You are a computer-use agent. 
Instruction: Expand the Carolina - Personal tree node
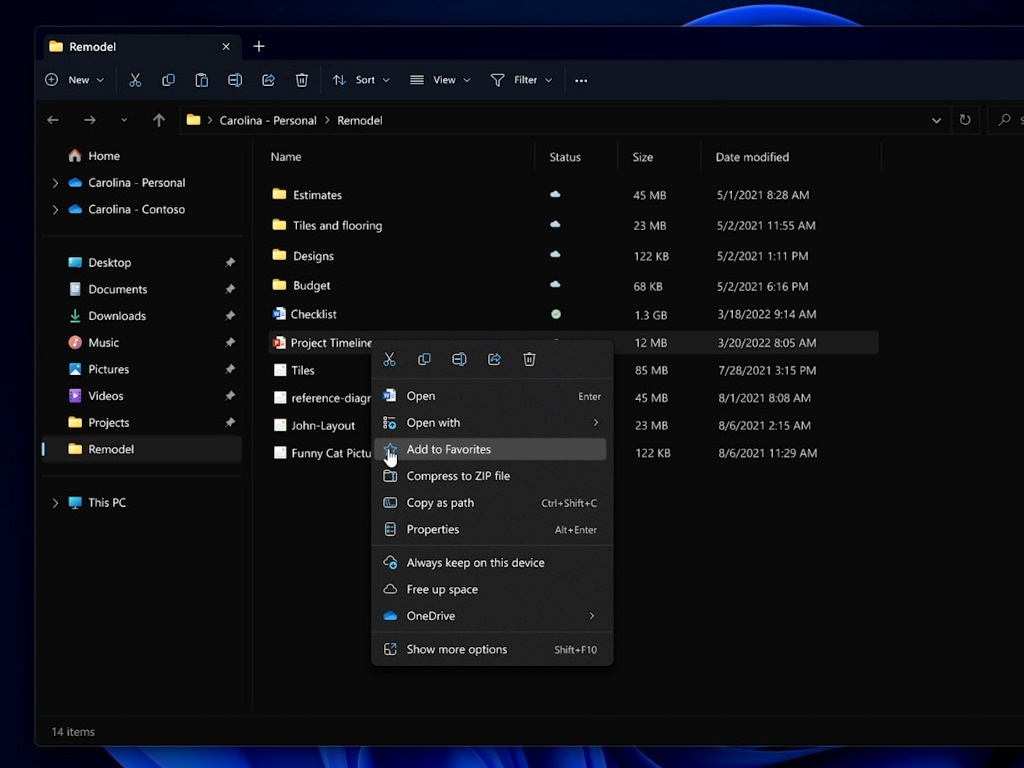pyautogui.click(x=55, y=183)
